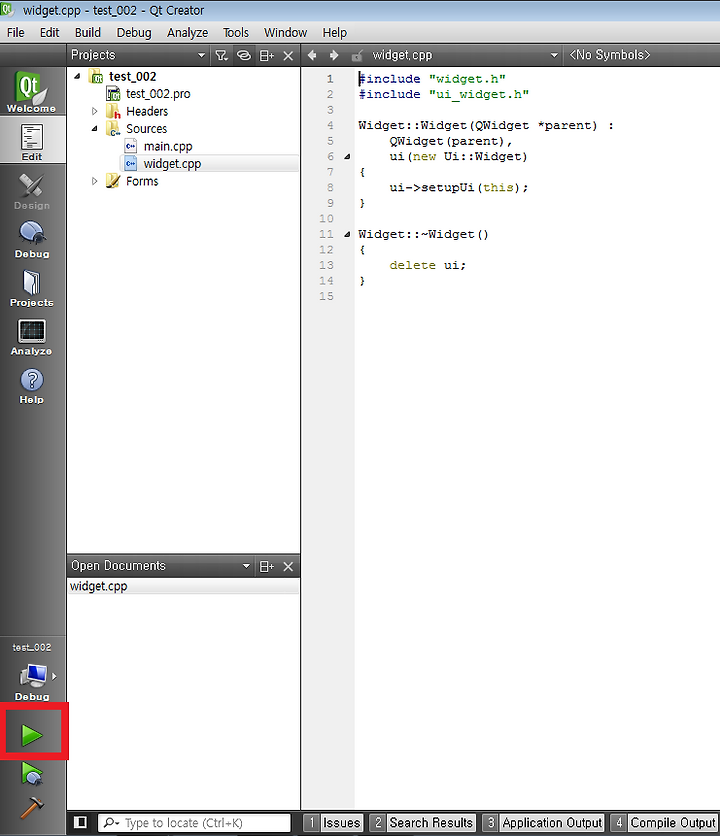Collapse the test_002 project node
Viewport: 720px width, 836px height.
[x=77, y=76]
